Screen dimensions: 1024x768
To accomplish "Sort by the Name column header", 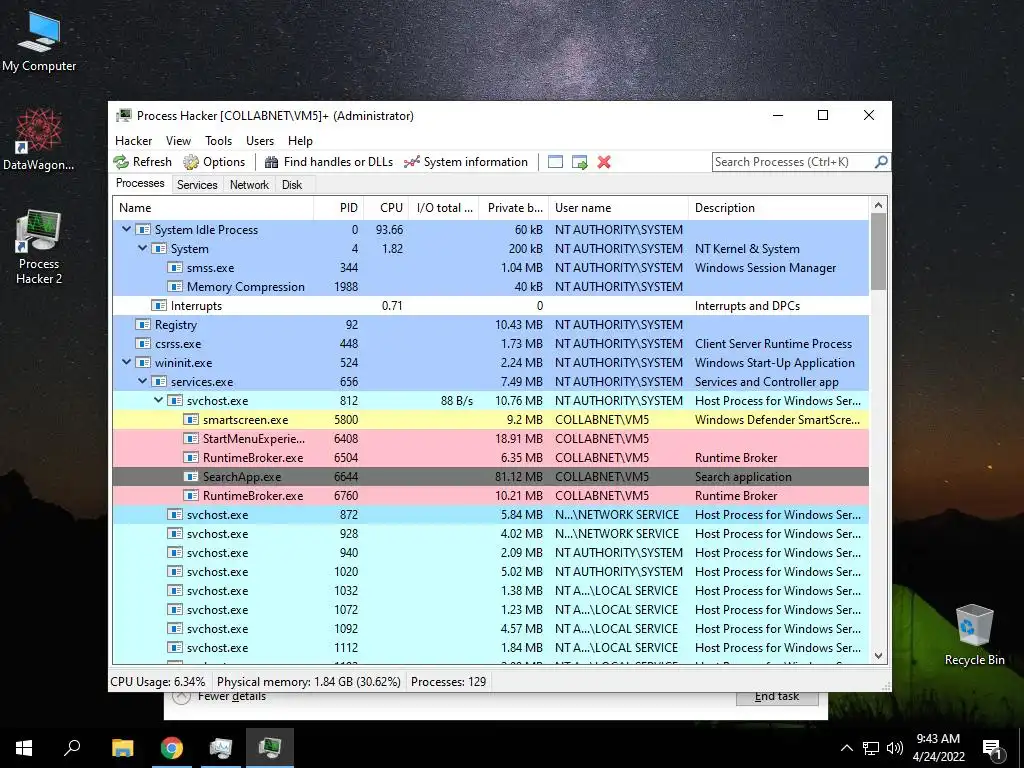I will 213,208.
